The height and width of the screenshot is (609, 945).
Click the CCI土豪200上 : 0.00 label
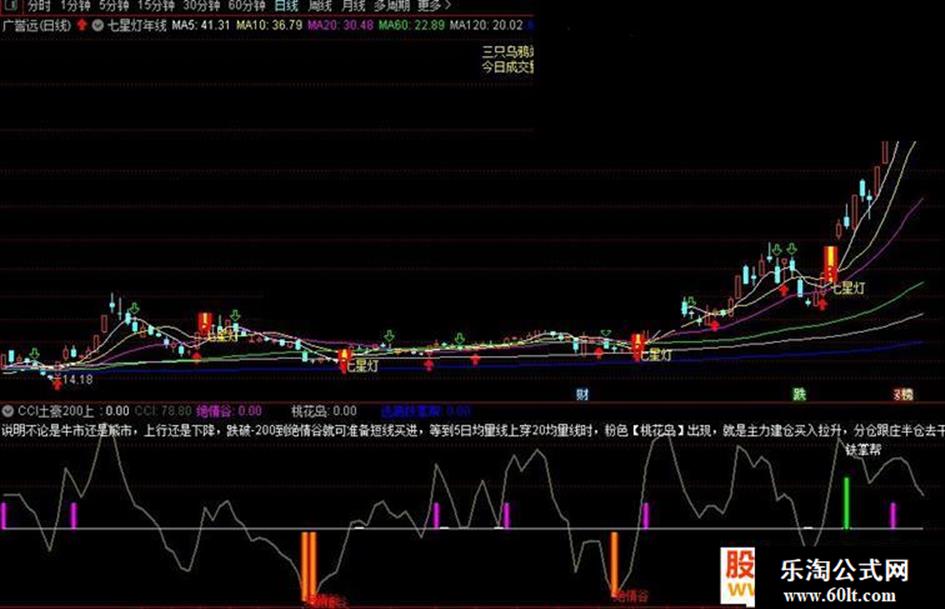(x=73, y=411)
